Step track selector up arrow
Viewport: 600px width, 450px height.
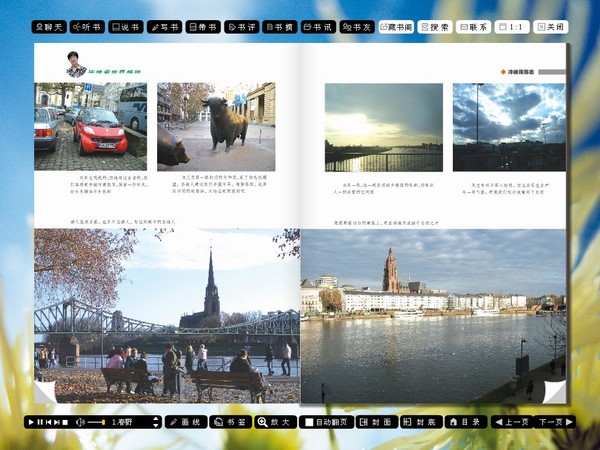[x=155, y=419]
